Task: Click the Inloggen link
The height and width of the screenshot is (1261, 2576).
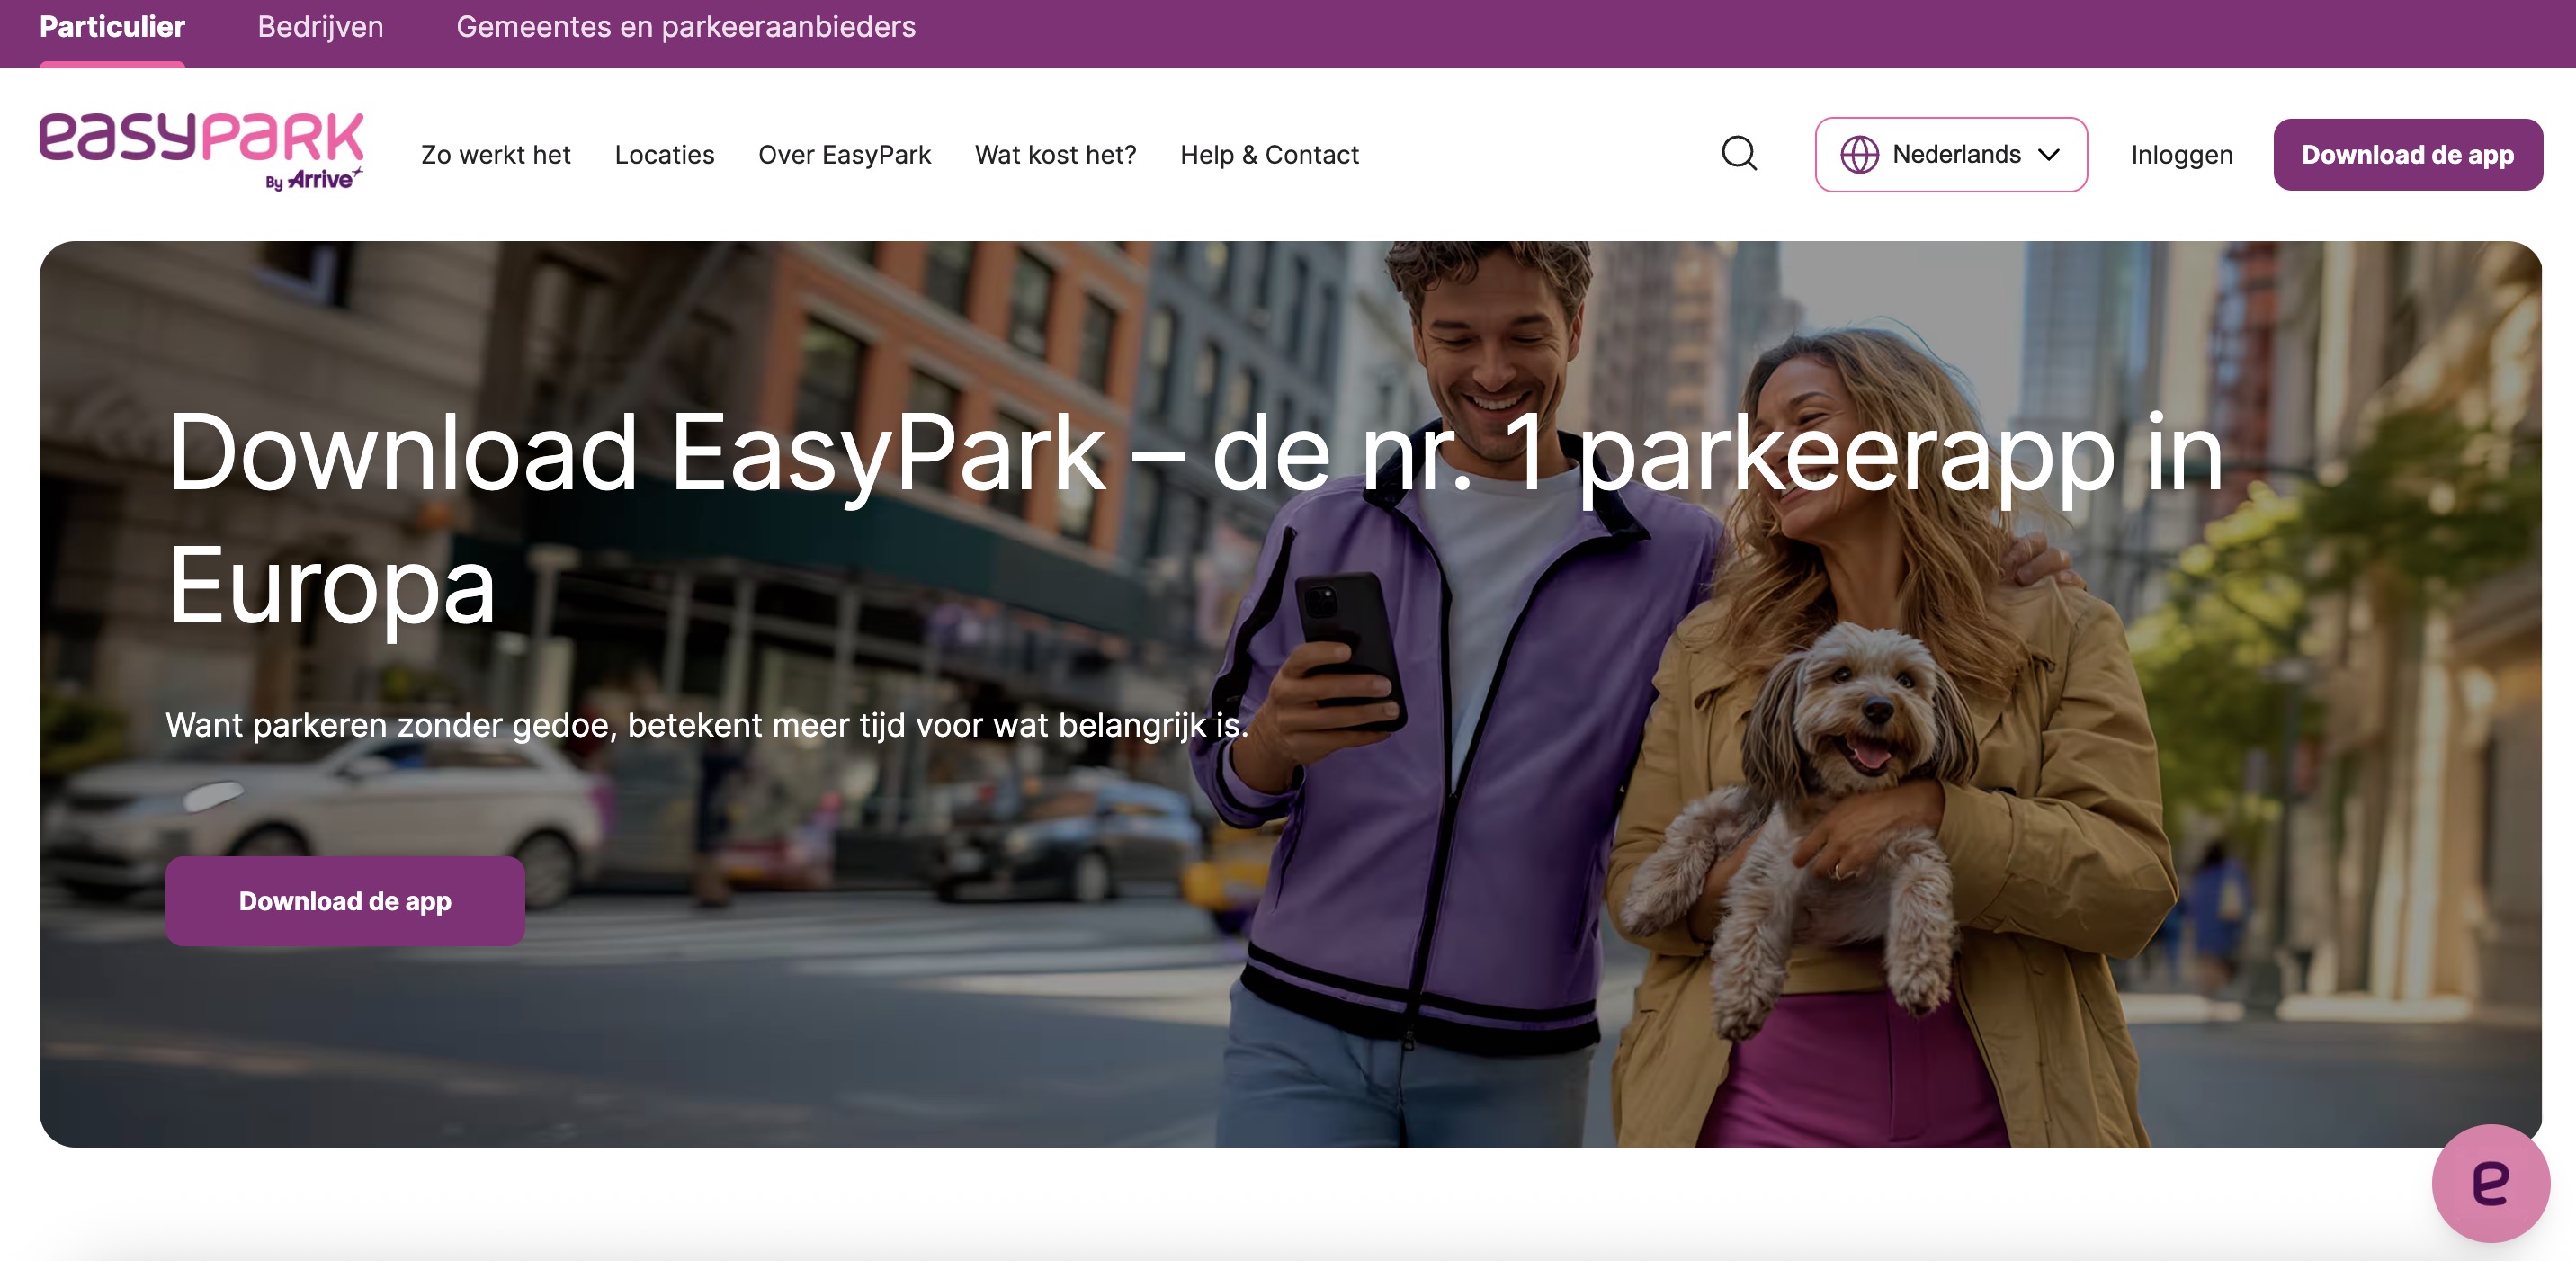Action: [2182, 155]
